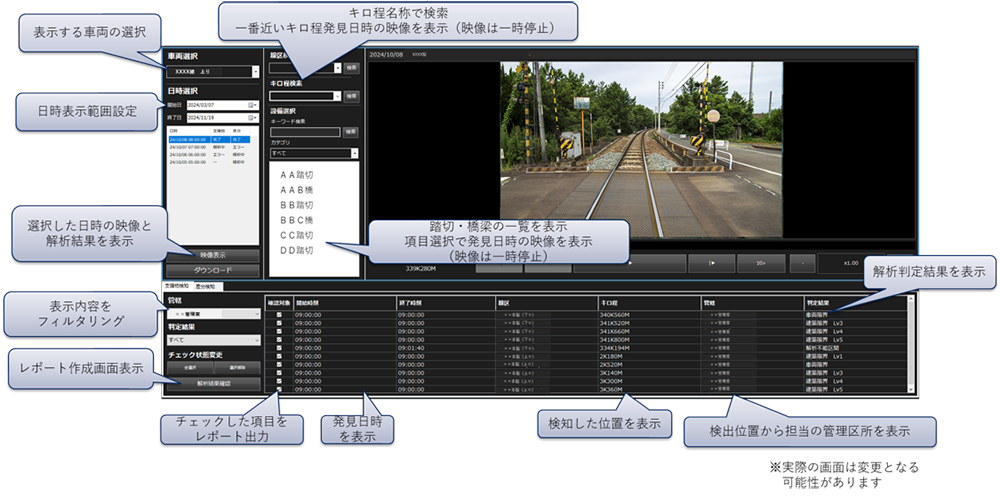Click the frame step forward playback button
This screenshot has width=1000, height=498.
tap(710, 263)
